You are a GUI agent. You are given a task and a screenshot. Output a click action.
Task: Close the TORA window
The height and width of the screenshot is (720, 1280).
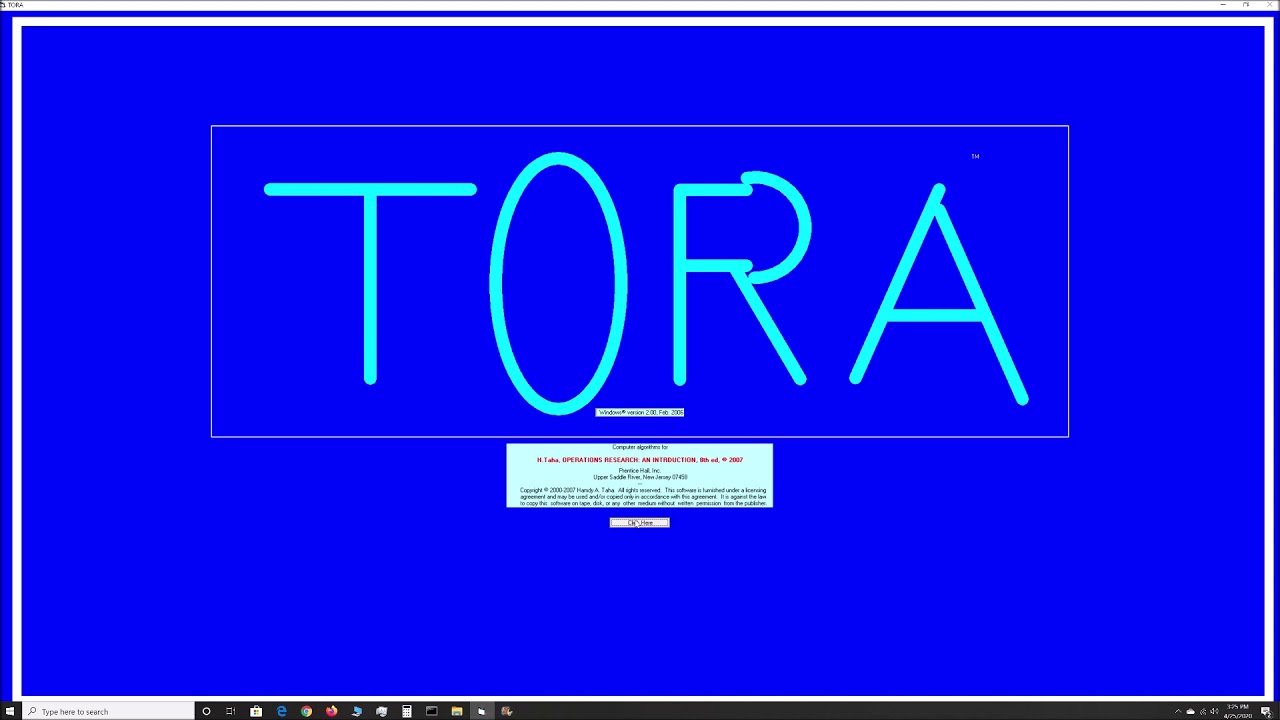tap(1269, 4)
